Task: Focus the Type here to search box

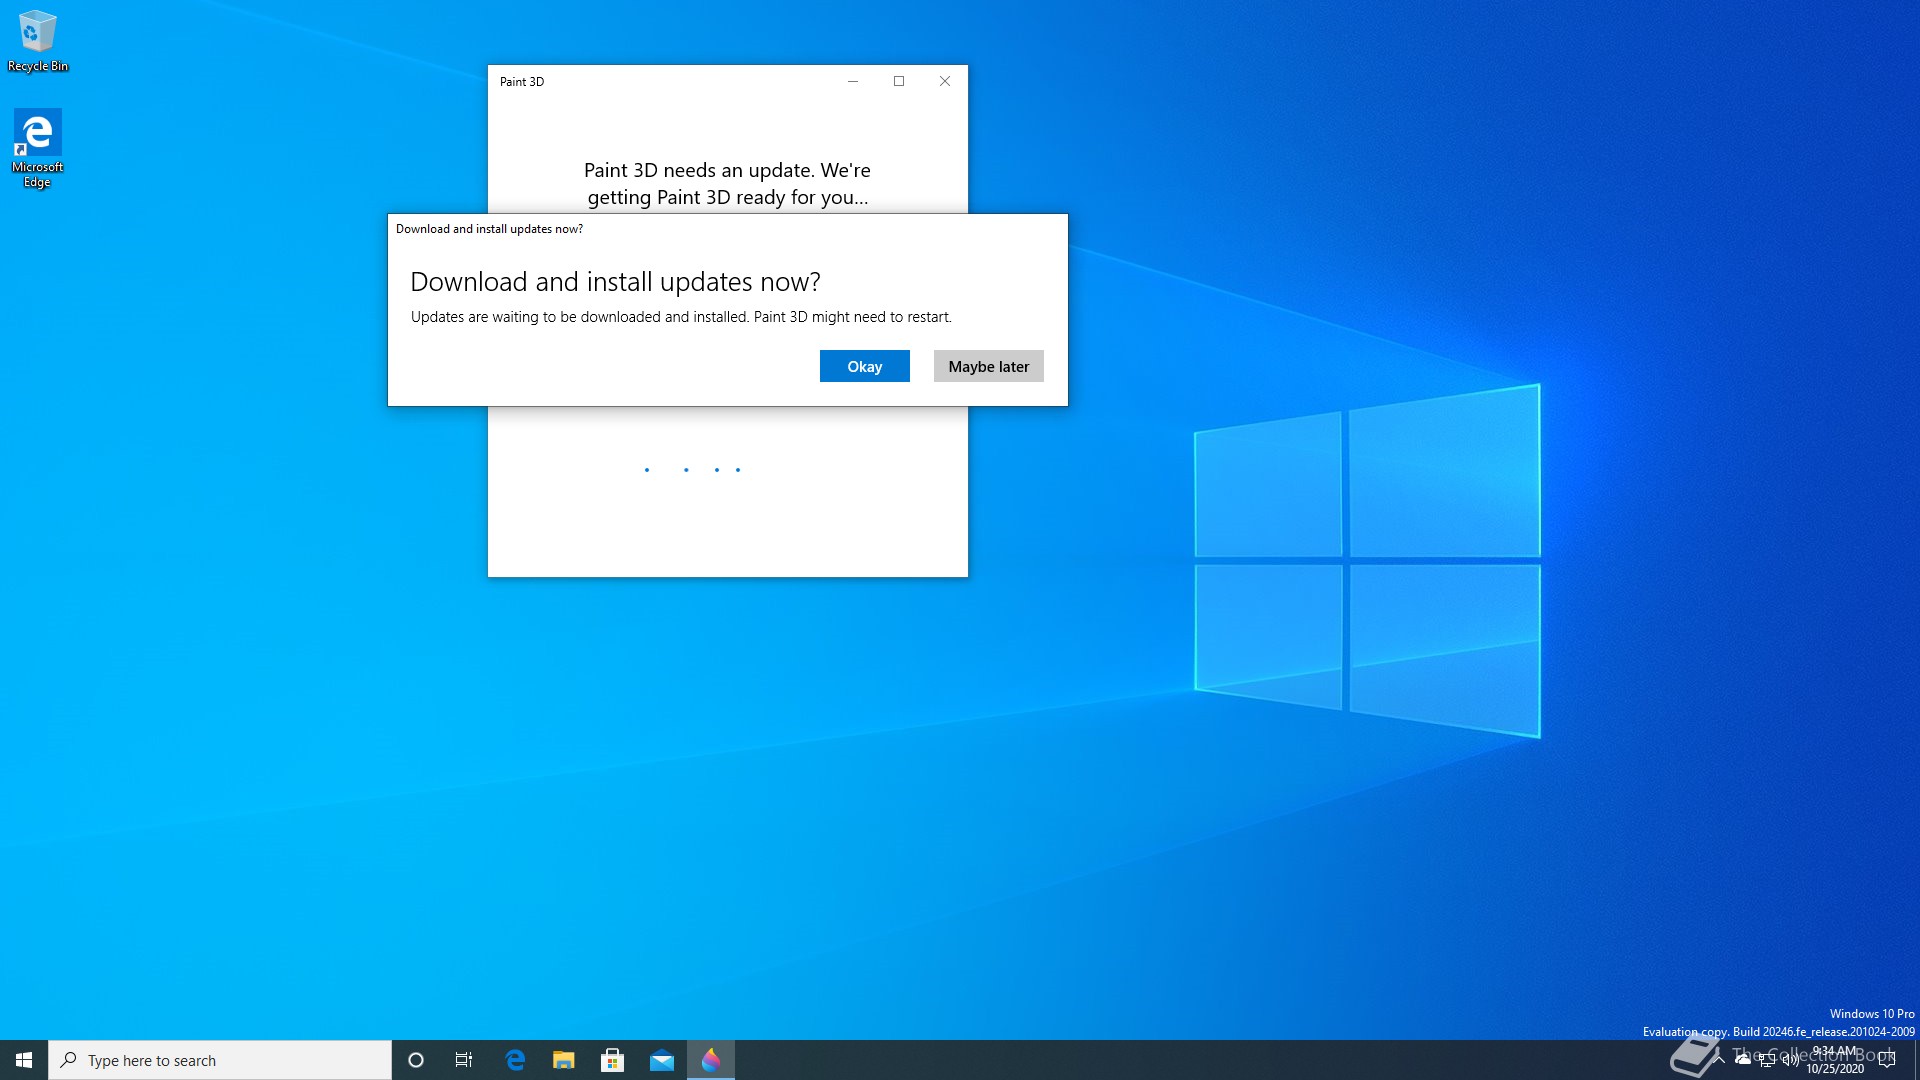Action: point(220,1060)
